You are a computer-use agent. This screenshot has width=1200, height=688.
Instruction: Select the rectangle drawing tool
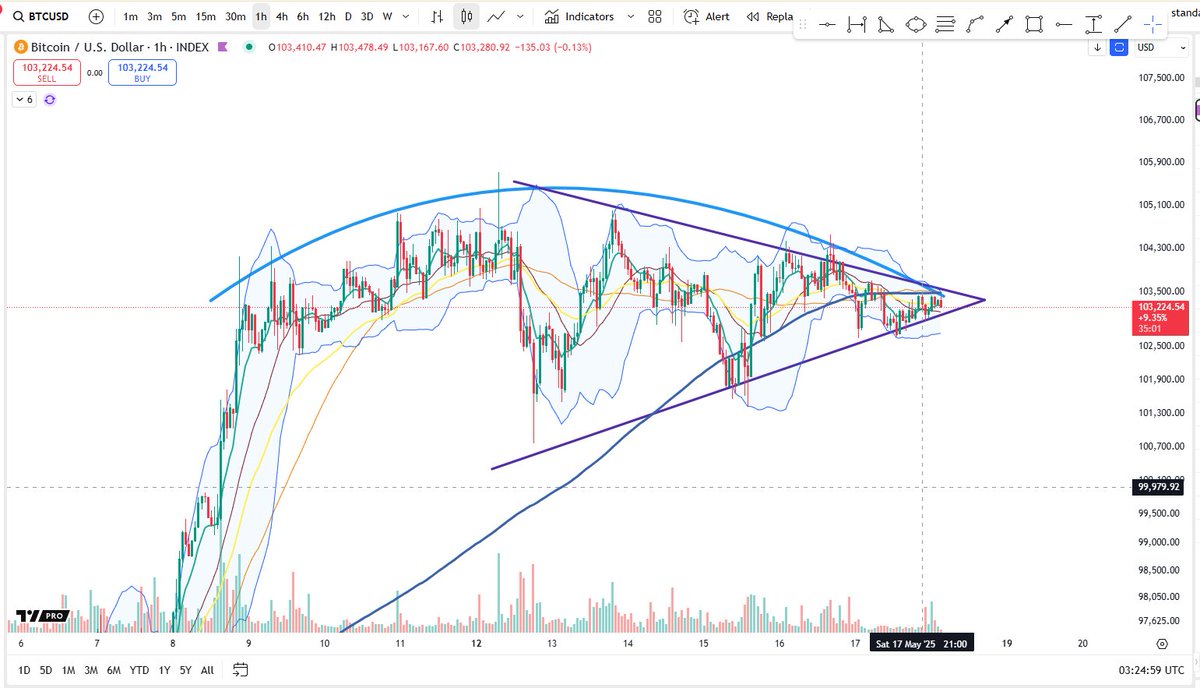point(1035,25)
